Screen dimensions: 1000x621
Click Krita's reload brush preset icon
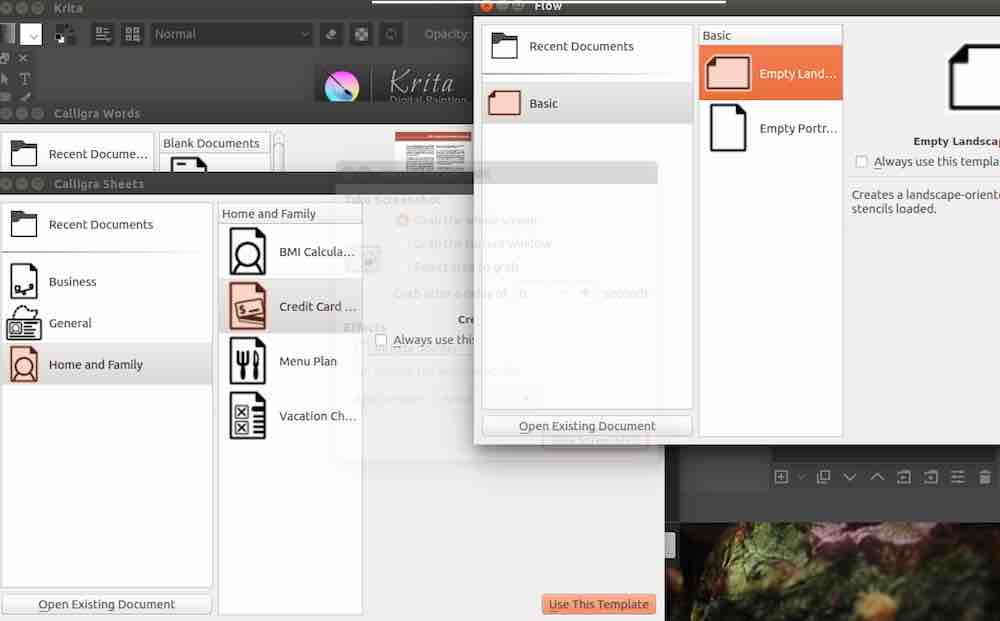pos(390,34)
